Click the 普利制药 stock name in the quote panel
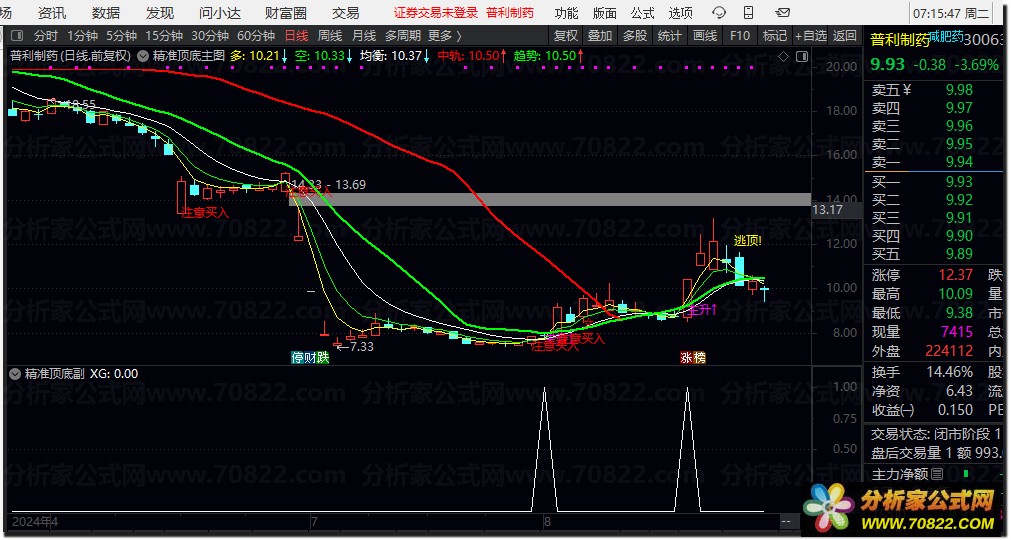 [900, 41]
